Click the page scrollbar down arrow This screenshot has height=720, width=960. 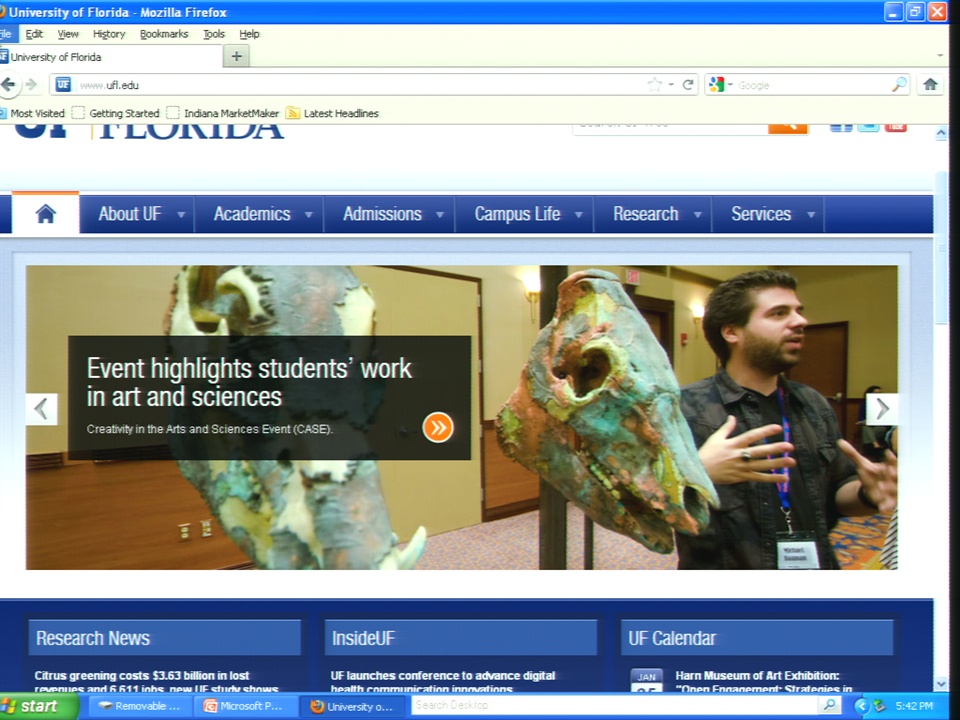pos(941,684)
